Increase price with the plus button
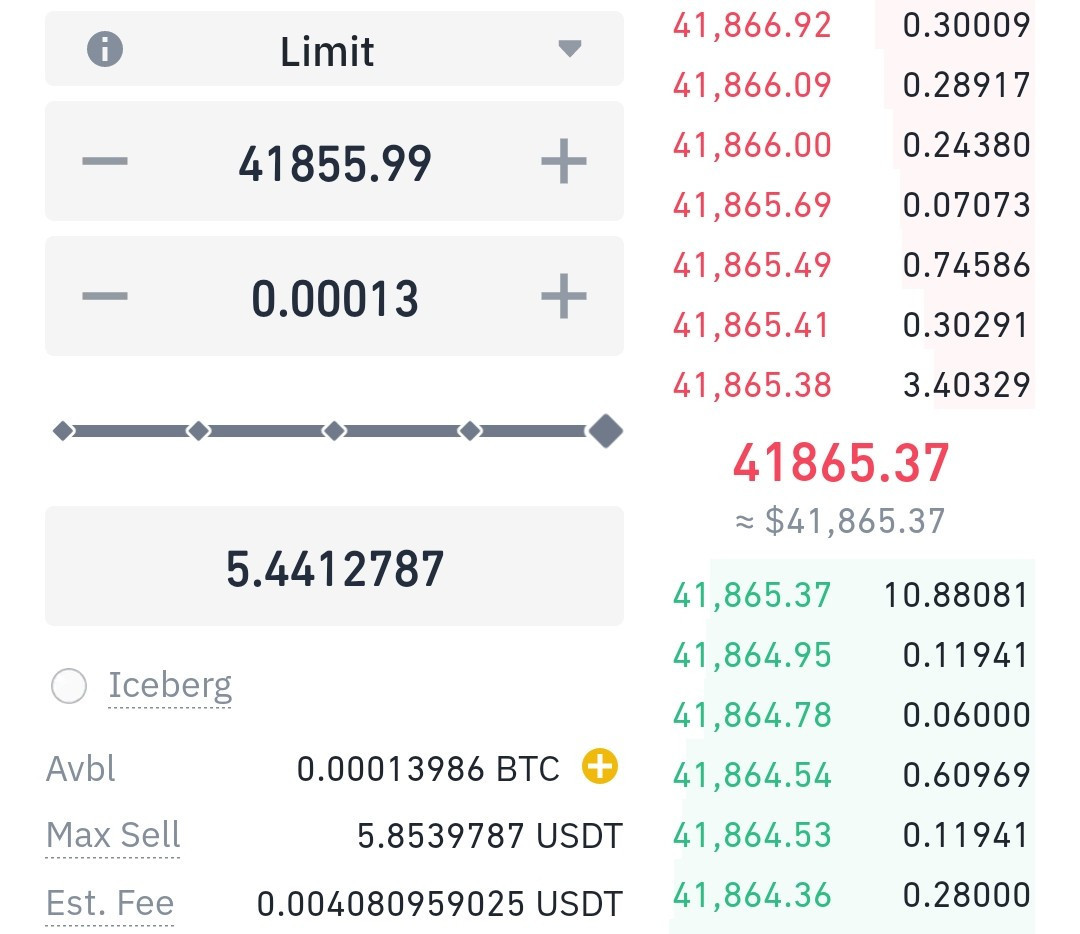Screen dimensions: 1080x934 click(563, 161)
